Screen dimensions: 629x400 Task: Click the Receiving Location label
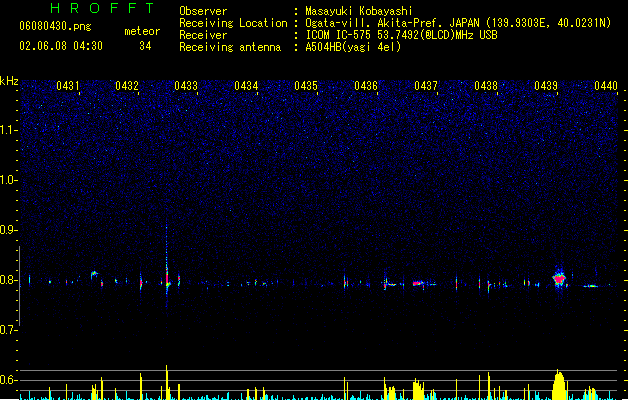pos(233,23)
